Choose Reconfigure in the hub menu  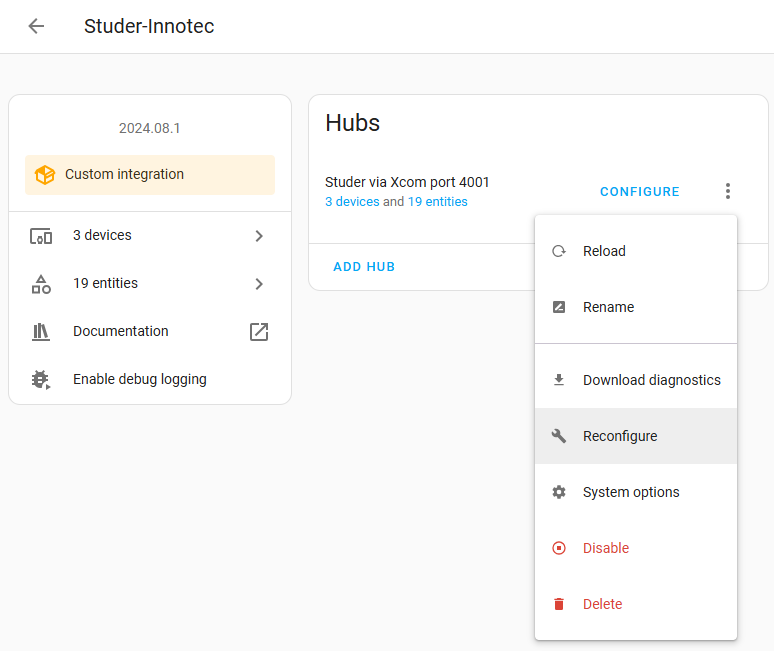(636, 436)
